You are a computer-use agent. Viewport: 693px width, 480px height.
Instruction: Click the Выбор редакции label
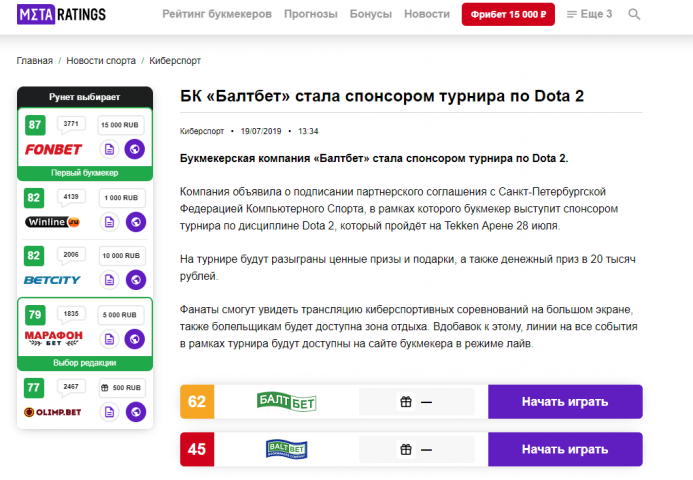pyautogui.click(x=85, y=363)
